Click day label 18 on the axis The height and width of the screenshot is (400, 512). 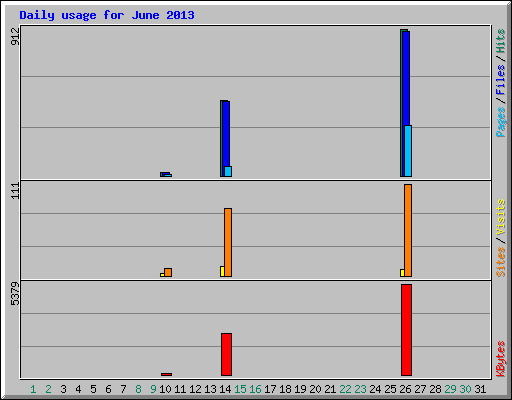coord(285,389)
